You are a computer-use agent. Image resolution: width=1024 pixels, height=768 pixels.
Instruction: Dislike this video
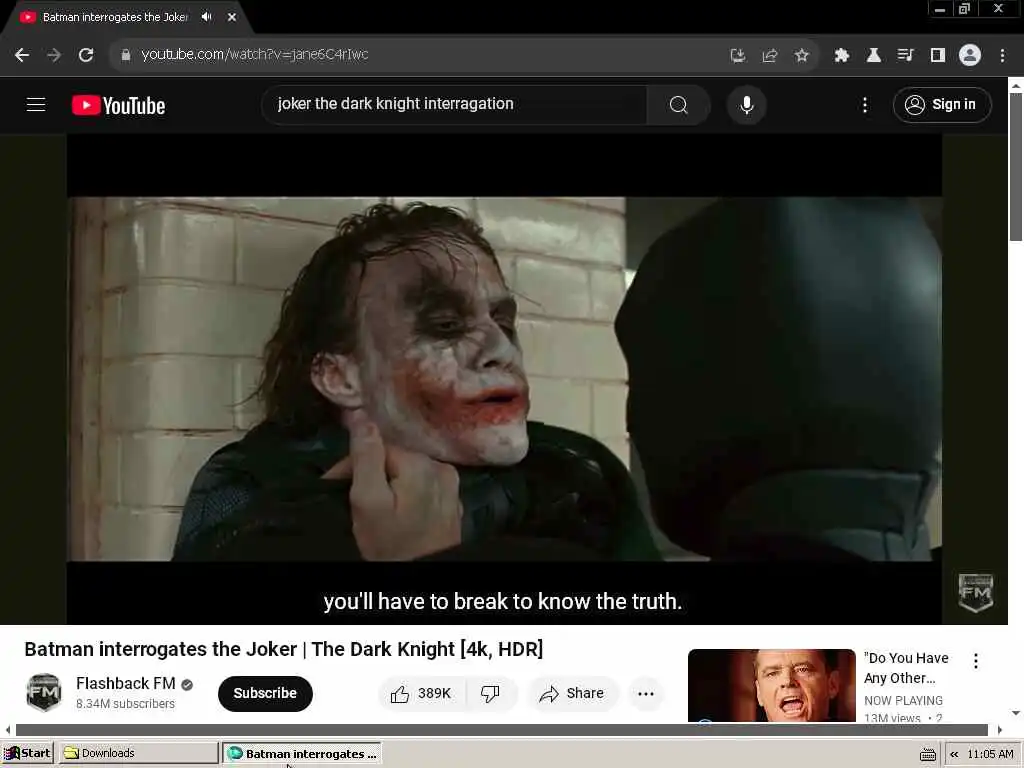coord(490,694)
